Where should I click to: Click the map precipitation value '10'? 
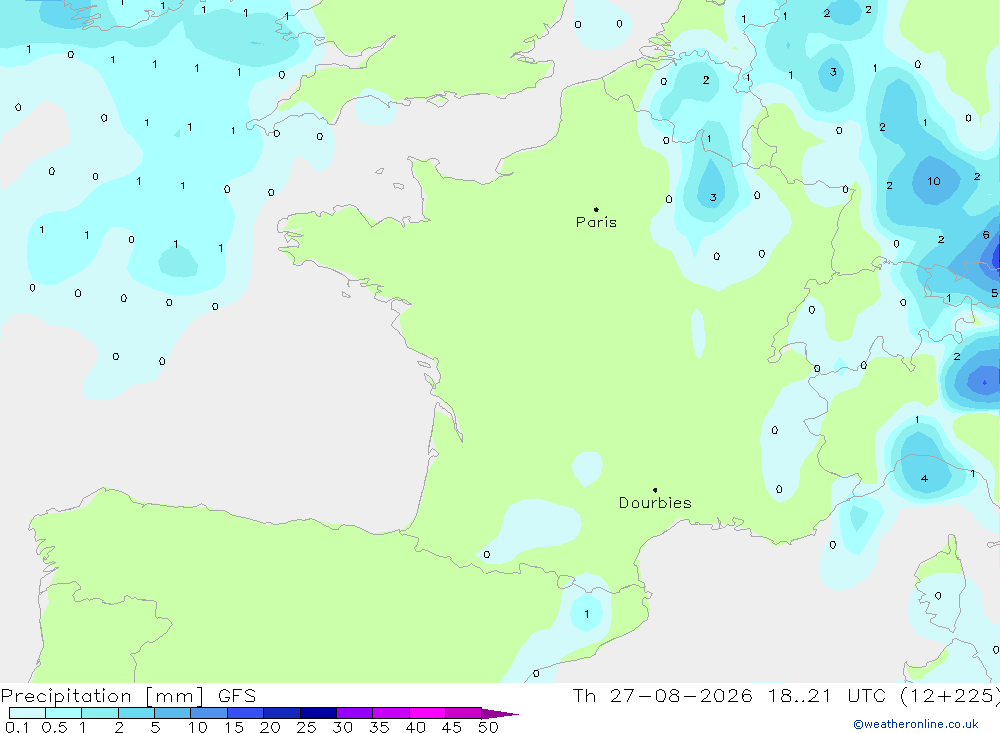coord(934,181)
